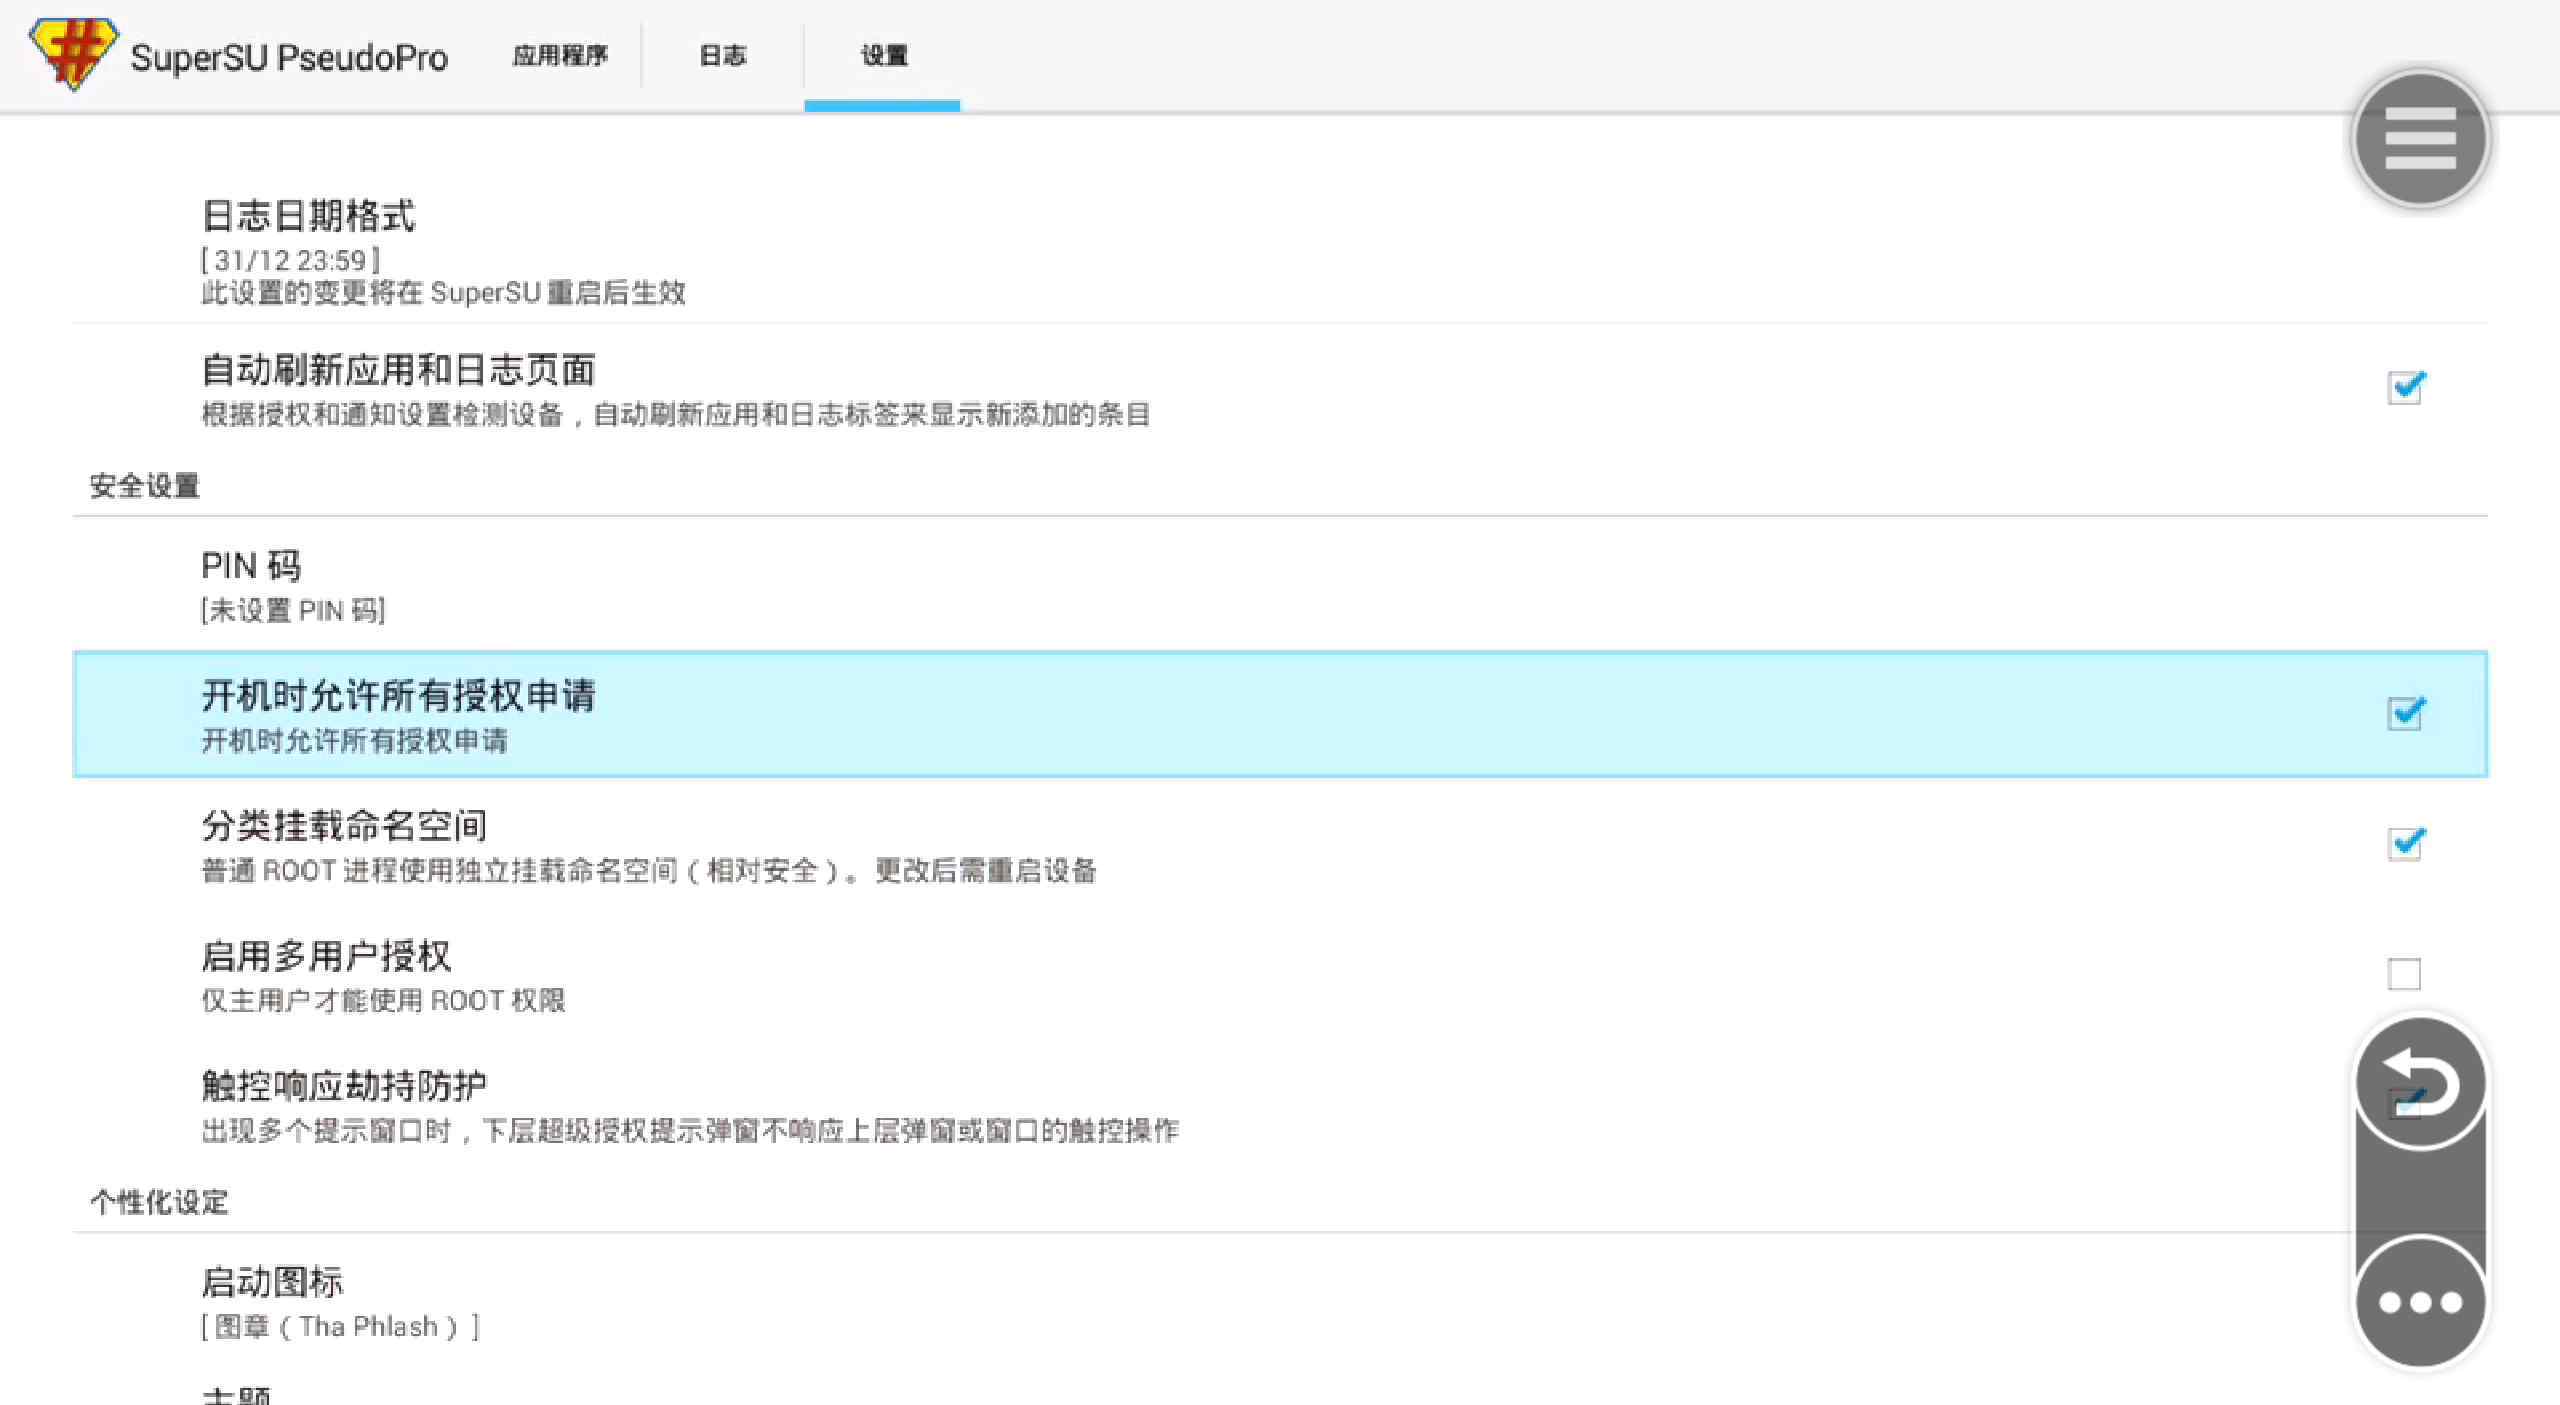This screenshot has height=1405, width=2560.
Task: Click the 安全设置 section header
Action: [x=145, y=486]
